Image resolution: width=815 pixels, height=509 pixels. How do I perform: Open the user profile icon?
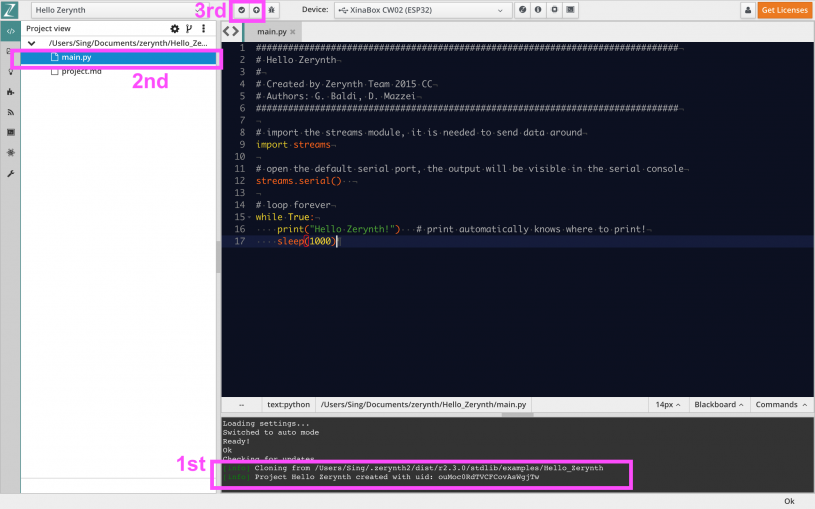(x=748, y=10)
